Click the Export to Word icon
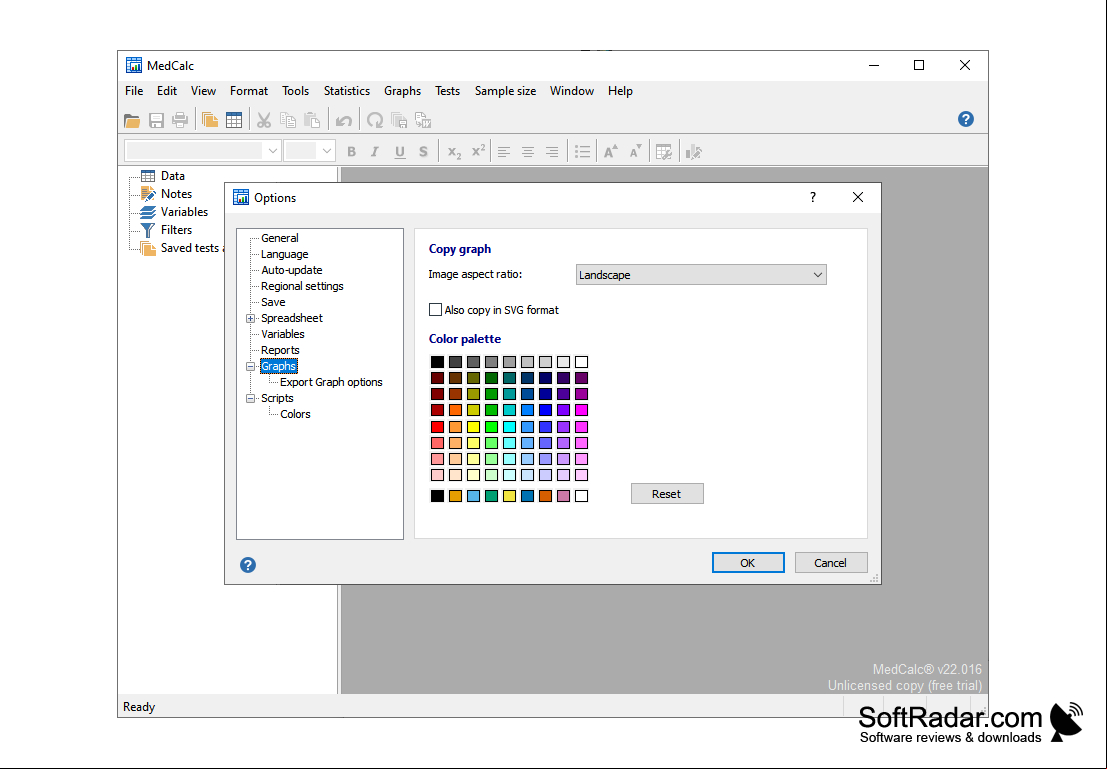Image resolution: width=1107 pixels, height=769 pixels. [x=423, y=121]
